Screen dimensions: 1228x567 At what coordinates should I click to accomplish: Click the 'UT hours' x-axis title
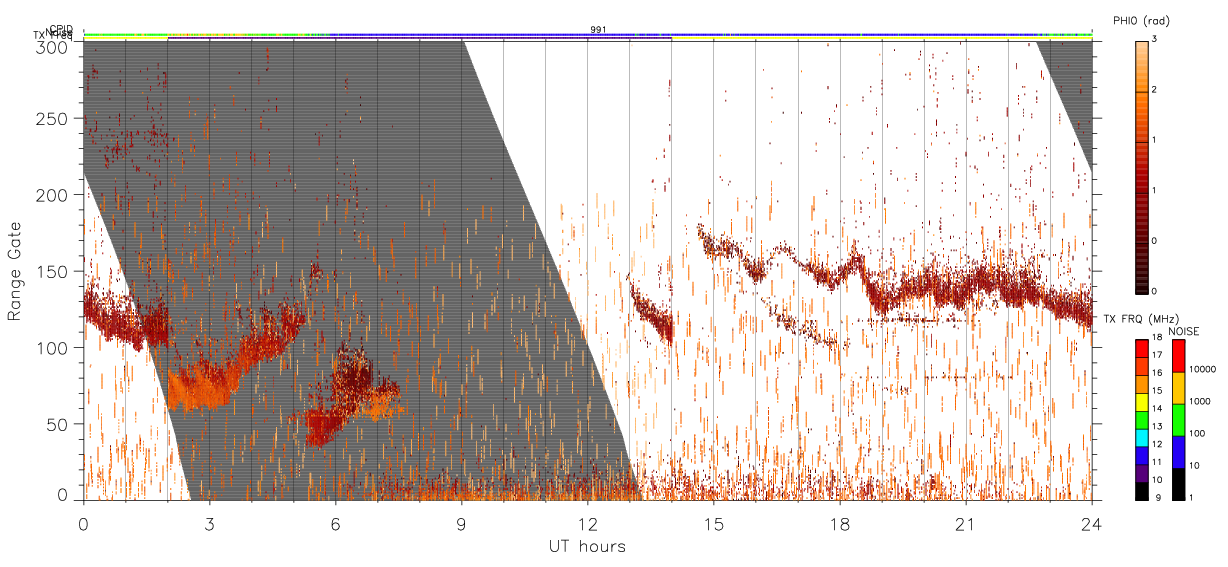[587, 547]
